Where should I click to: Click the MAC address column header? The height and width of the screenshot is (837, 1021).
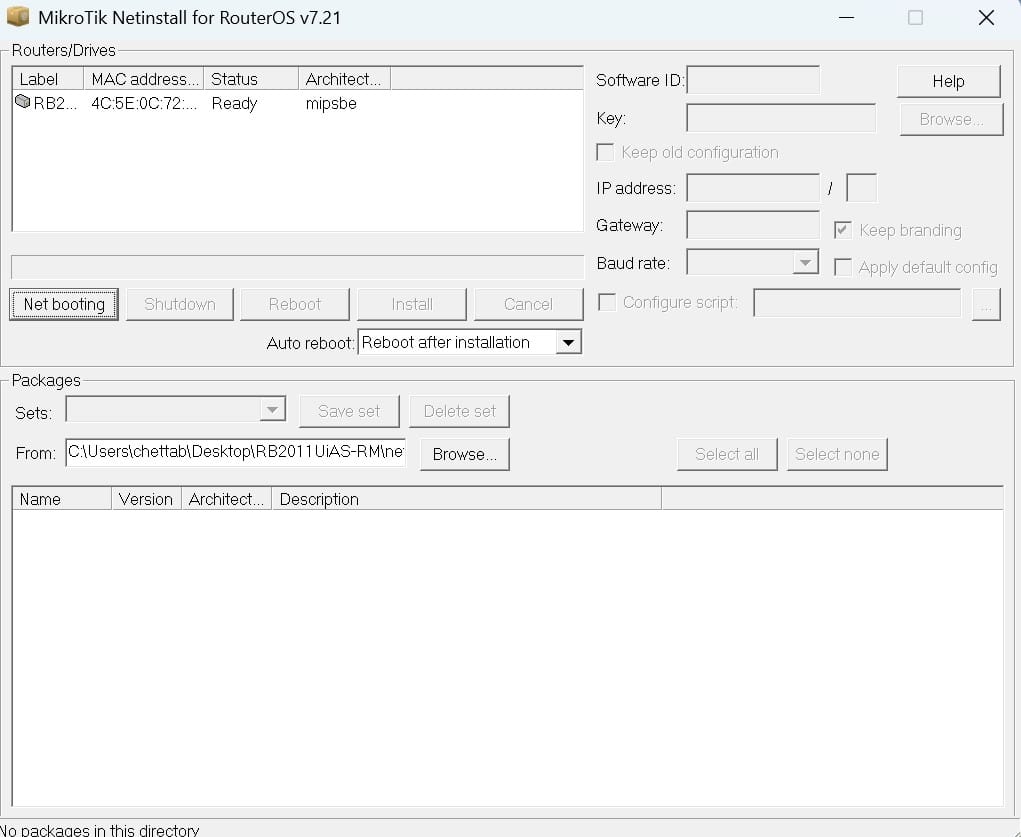(x=143, y=79)
